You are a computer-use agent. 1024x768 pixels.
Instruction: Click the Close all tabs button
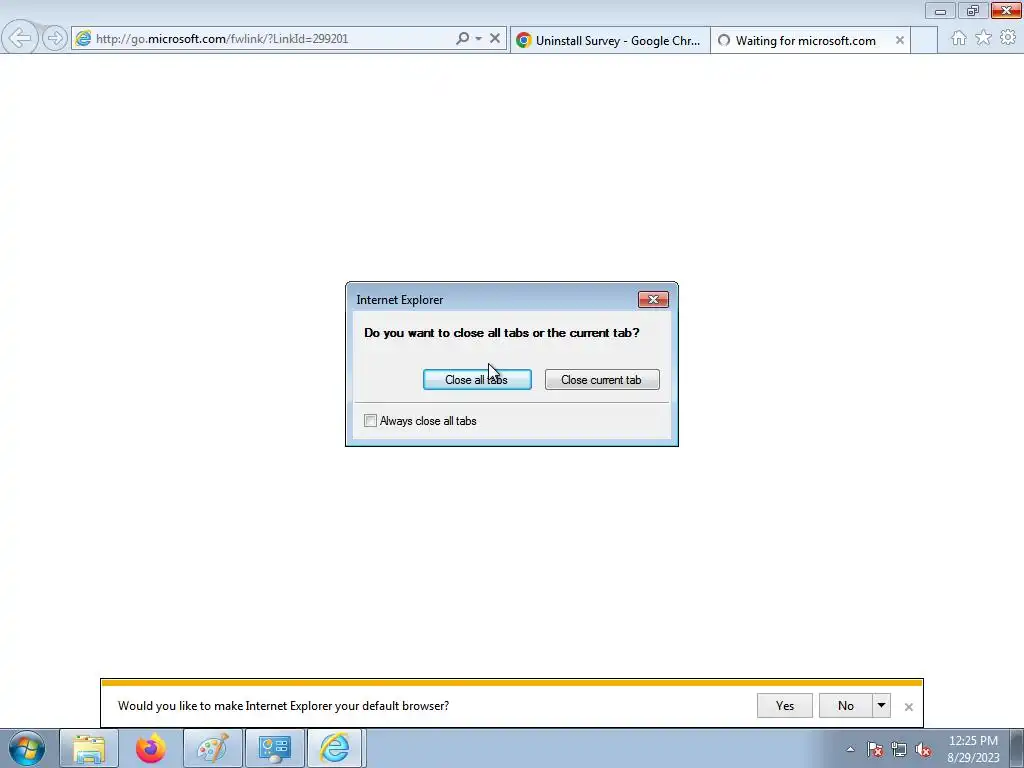[x=477, y=379]
